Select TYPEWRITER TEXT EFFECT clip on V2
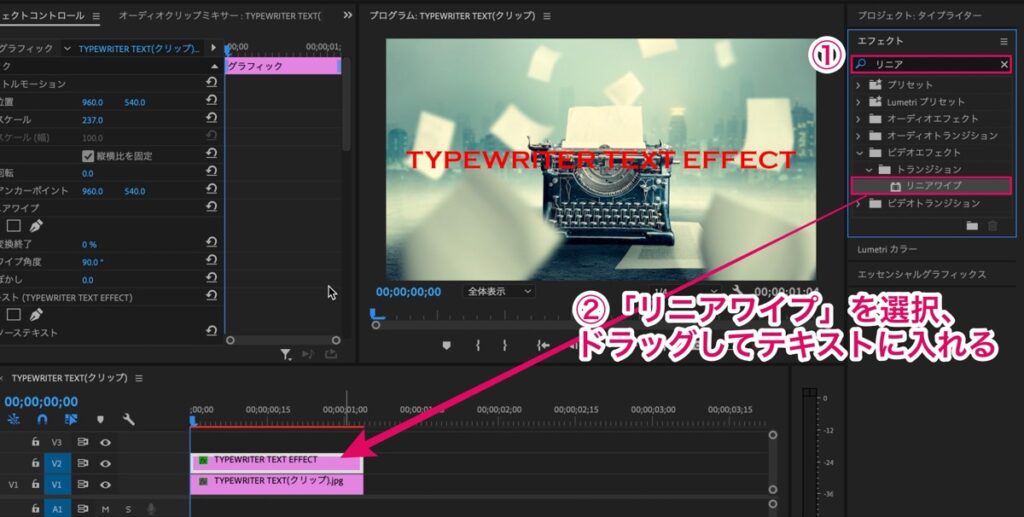1024x517 pixels. pos(276,462)
